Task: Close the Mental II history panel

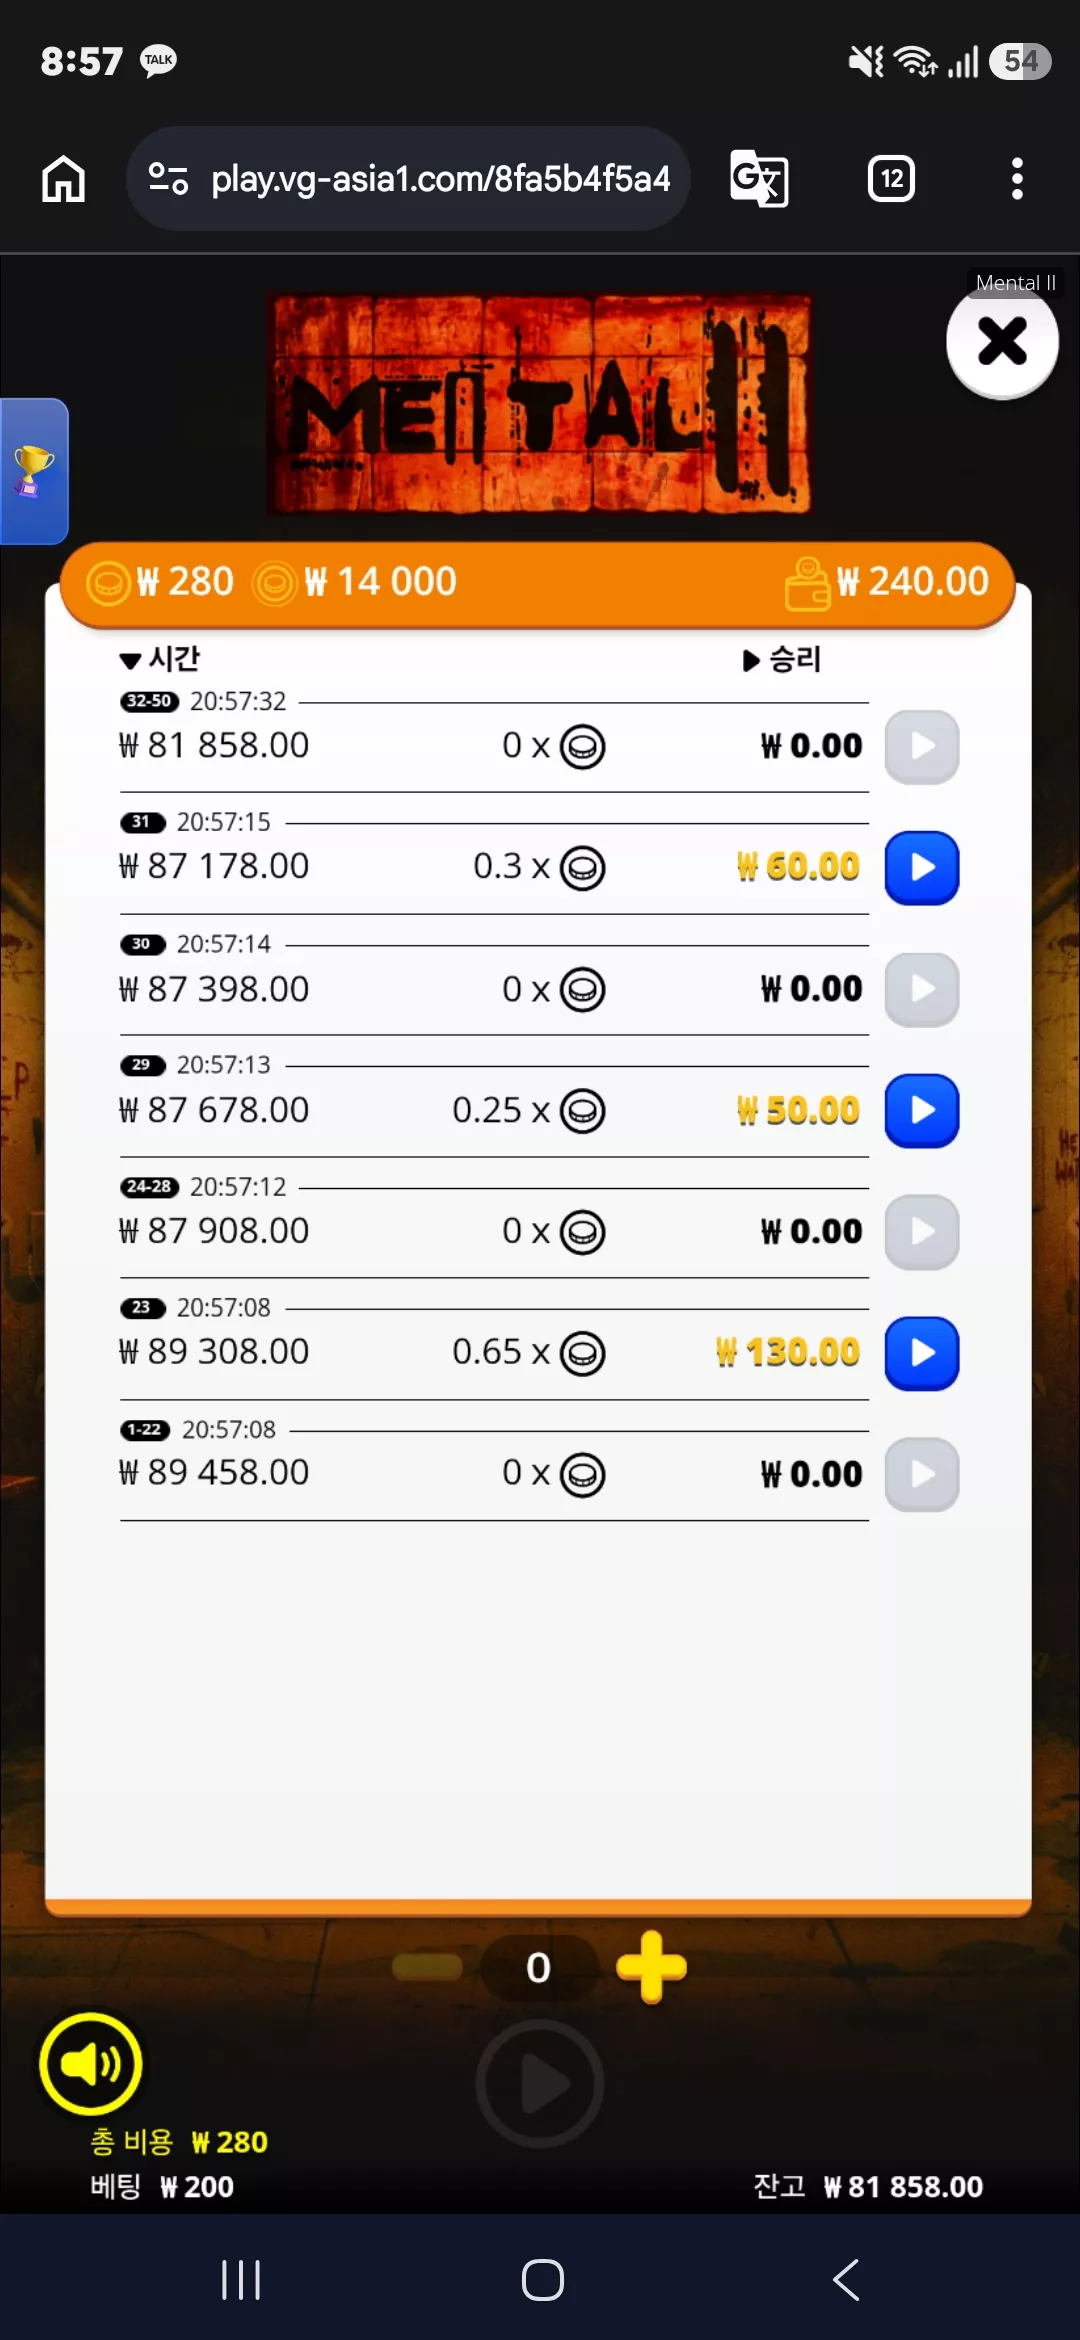Action: coord(1002,341)
